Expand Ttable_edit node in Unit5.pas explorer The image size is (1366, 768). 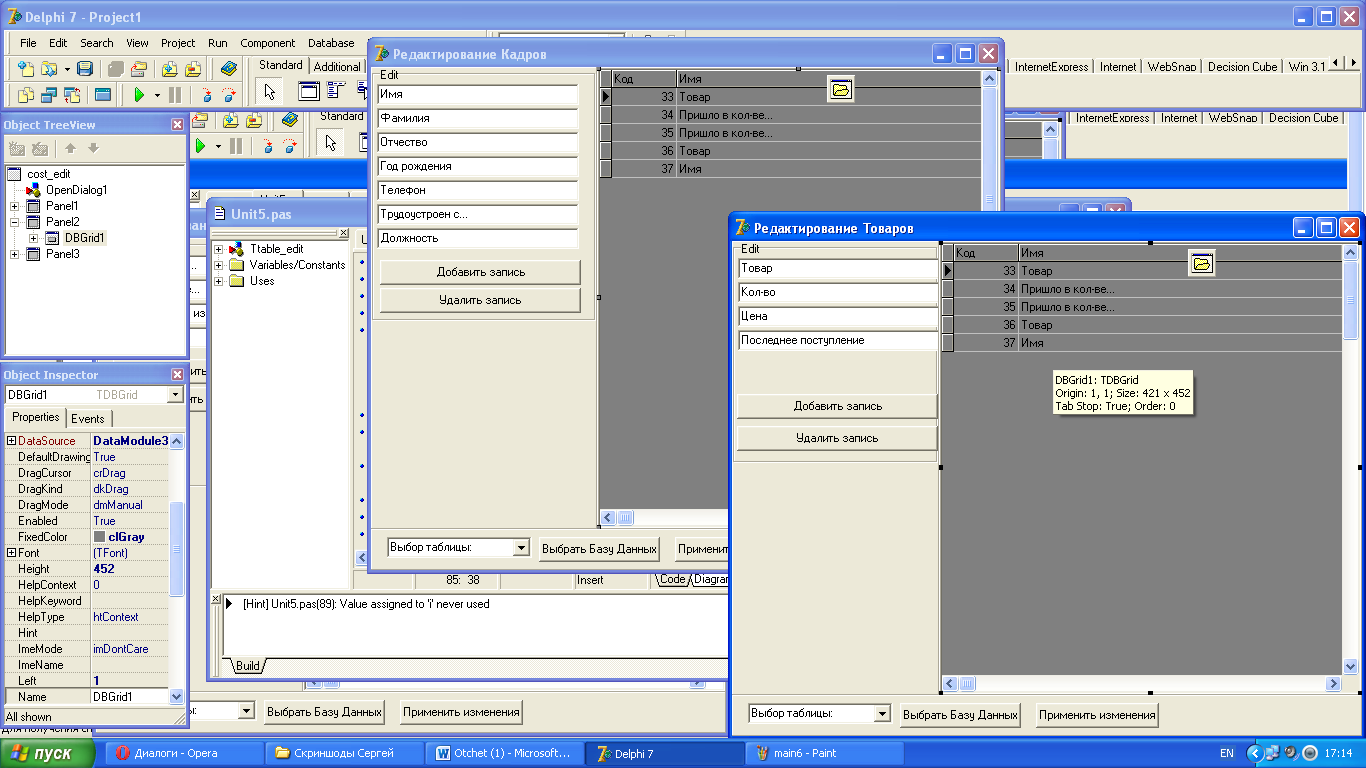(219, 249)
